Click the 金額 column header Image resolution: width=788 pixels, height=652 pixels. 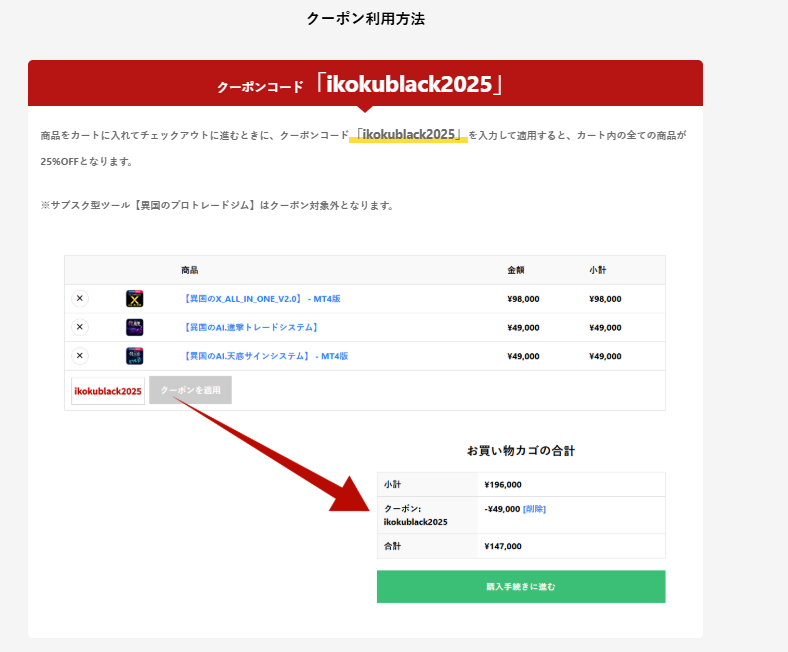point(515,270)
